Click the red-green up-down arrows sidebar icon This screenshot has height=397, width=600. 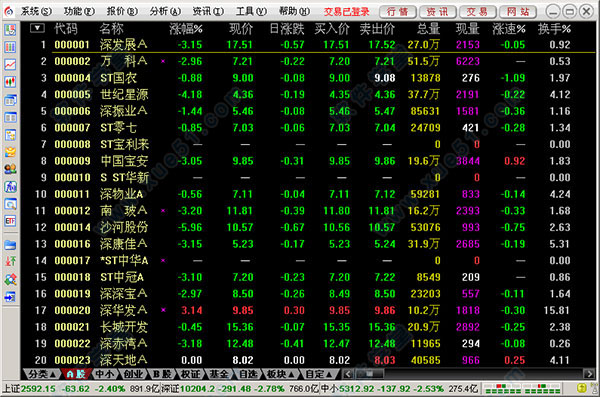coord(10,261)
